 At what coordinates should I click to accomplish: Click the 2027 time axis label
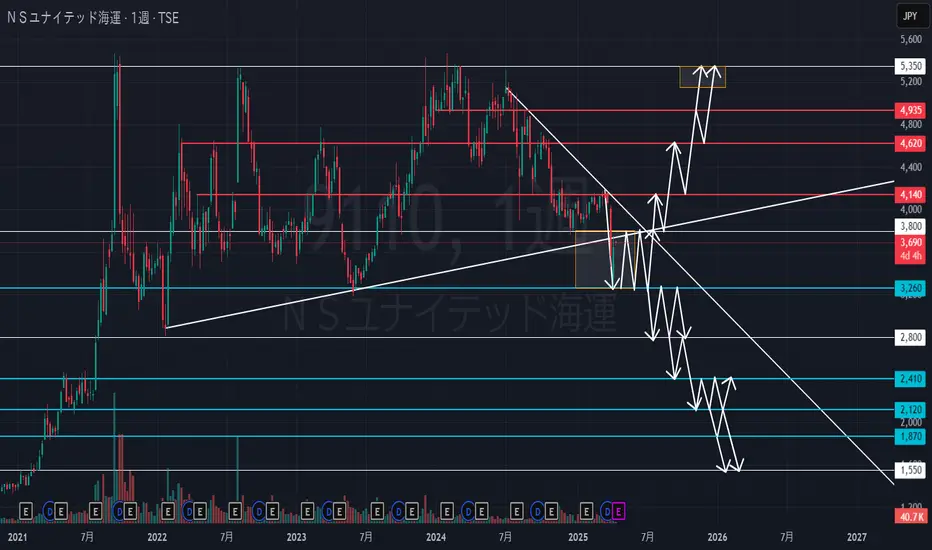pyautogui.click(x=857, y=537)
